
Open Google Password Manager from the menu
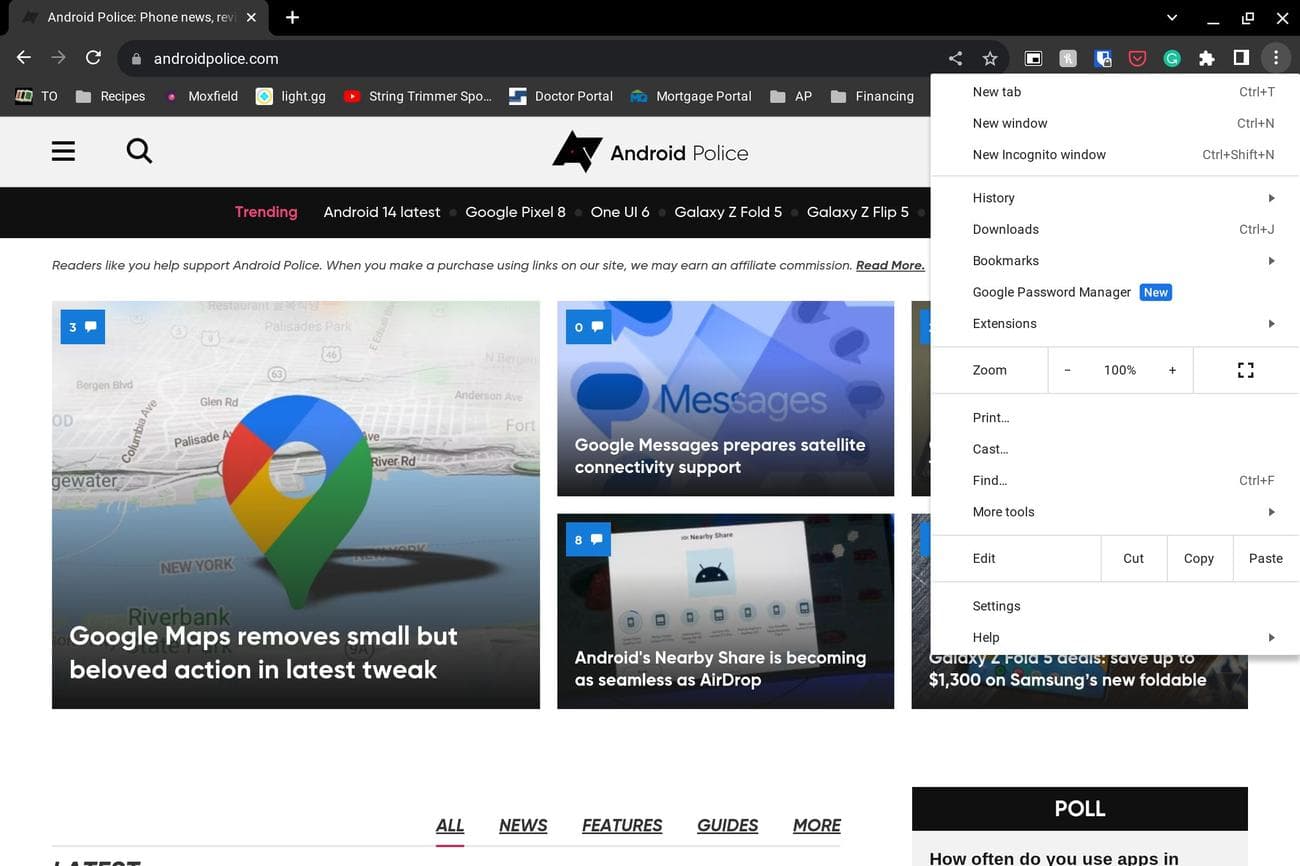point(1051,291)
